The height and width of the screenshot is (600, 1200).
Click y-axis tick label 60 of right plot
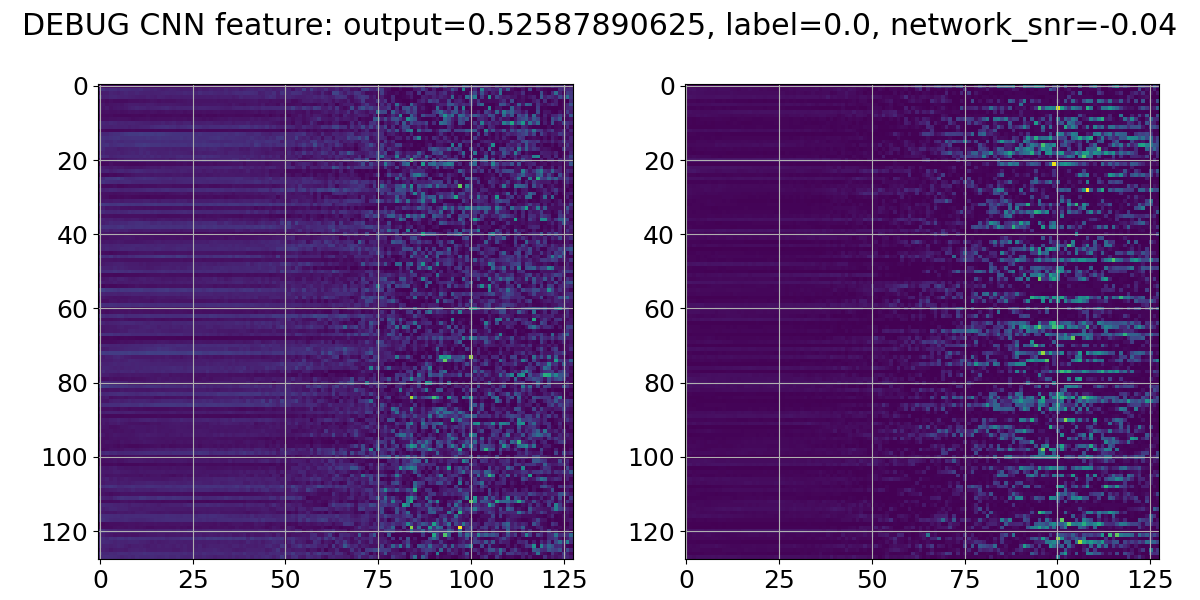[x=661, y=309]
